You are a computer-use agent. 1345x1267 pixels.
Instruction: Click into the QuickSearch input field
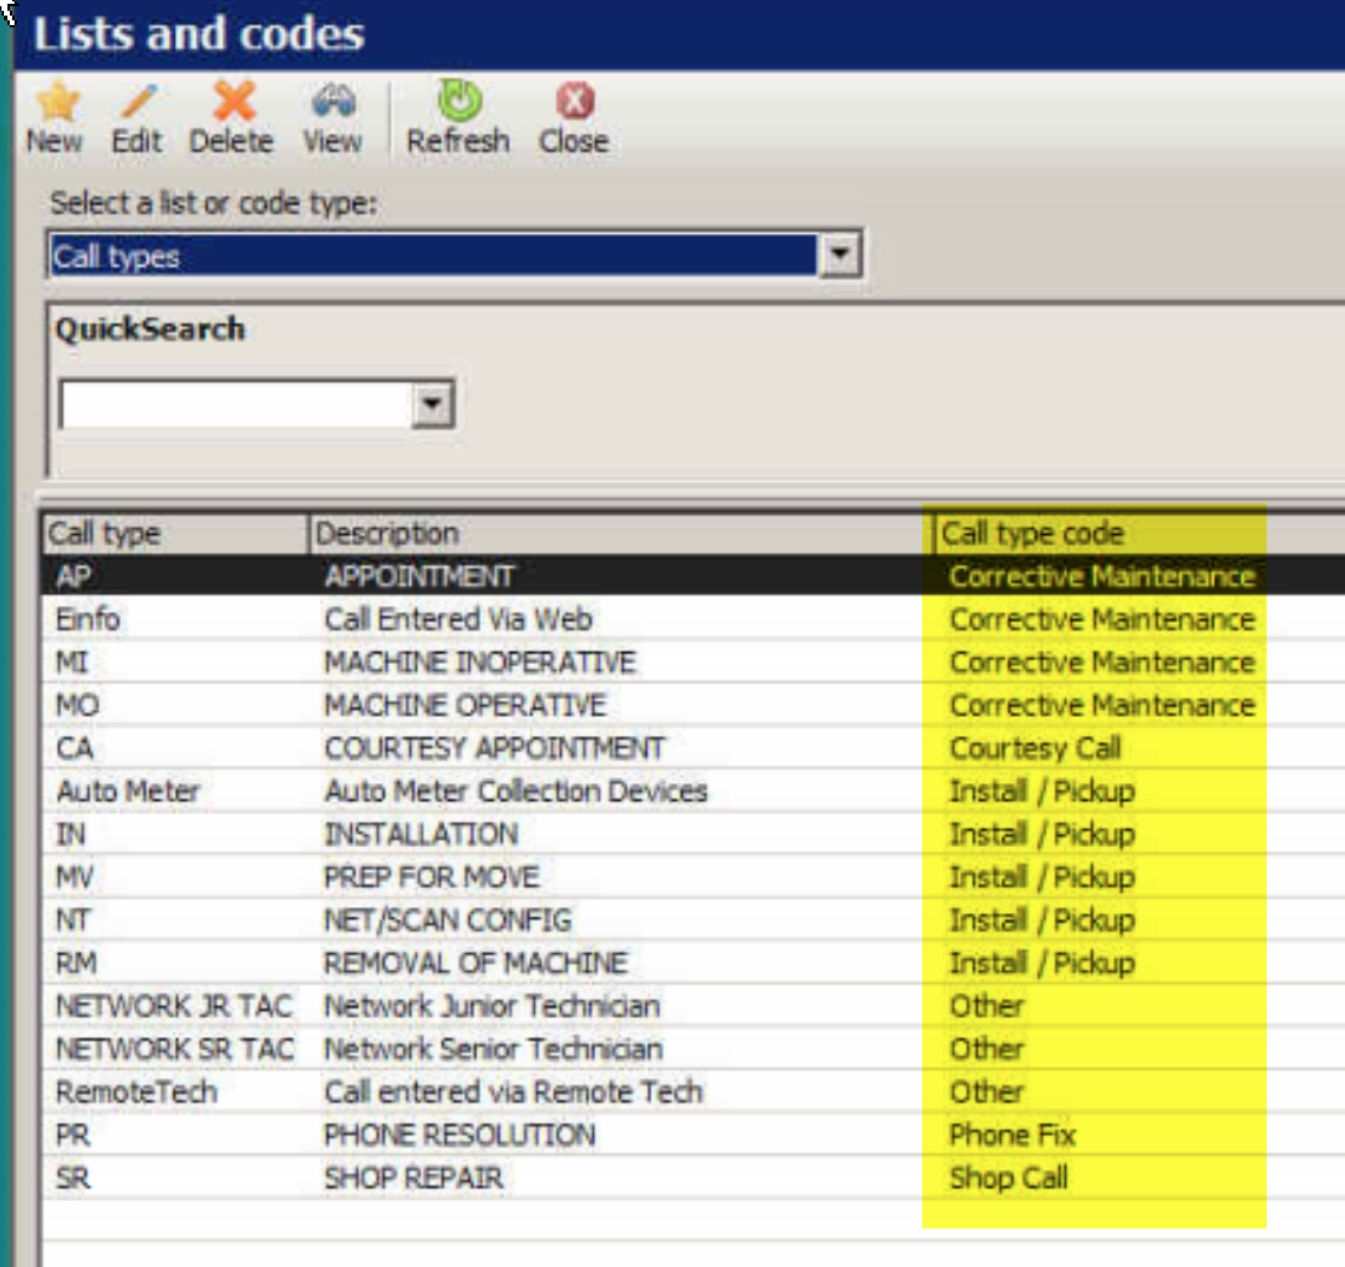click(x=236, y=404)
